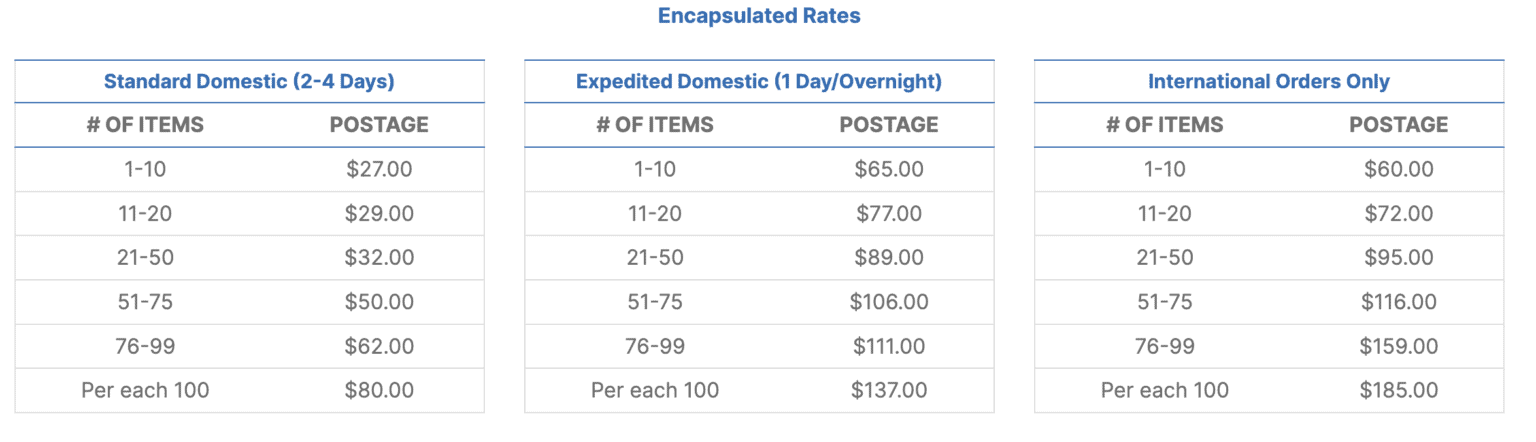Image resolution: width=1536 pixels, height=442 pixels.
Task: Click the $77.00 Expedited postage
Action: [x=889, y=214]
